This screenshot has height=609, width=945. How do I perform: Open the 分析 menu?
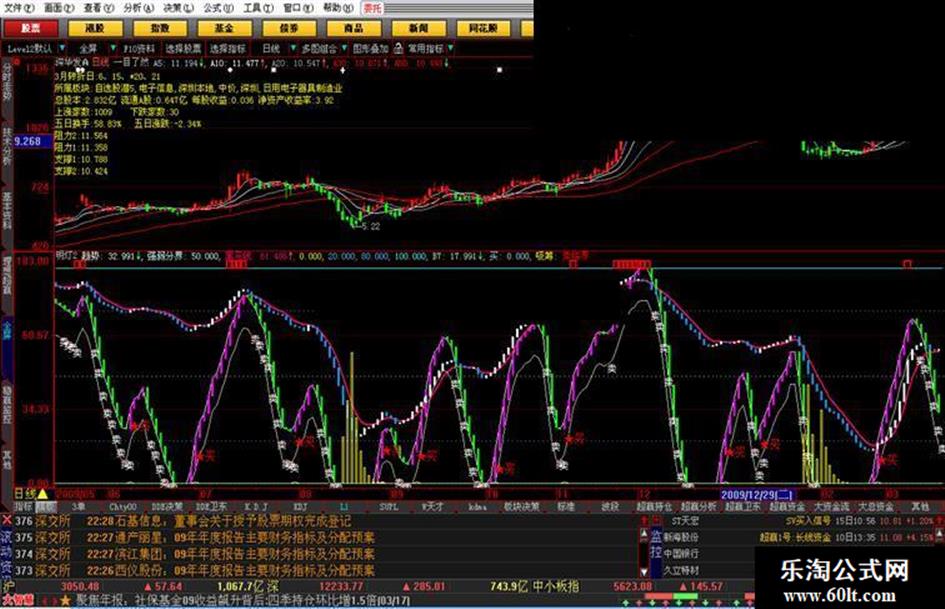pyautogui.click(x=139, y=8)
